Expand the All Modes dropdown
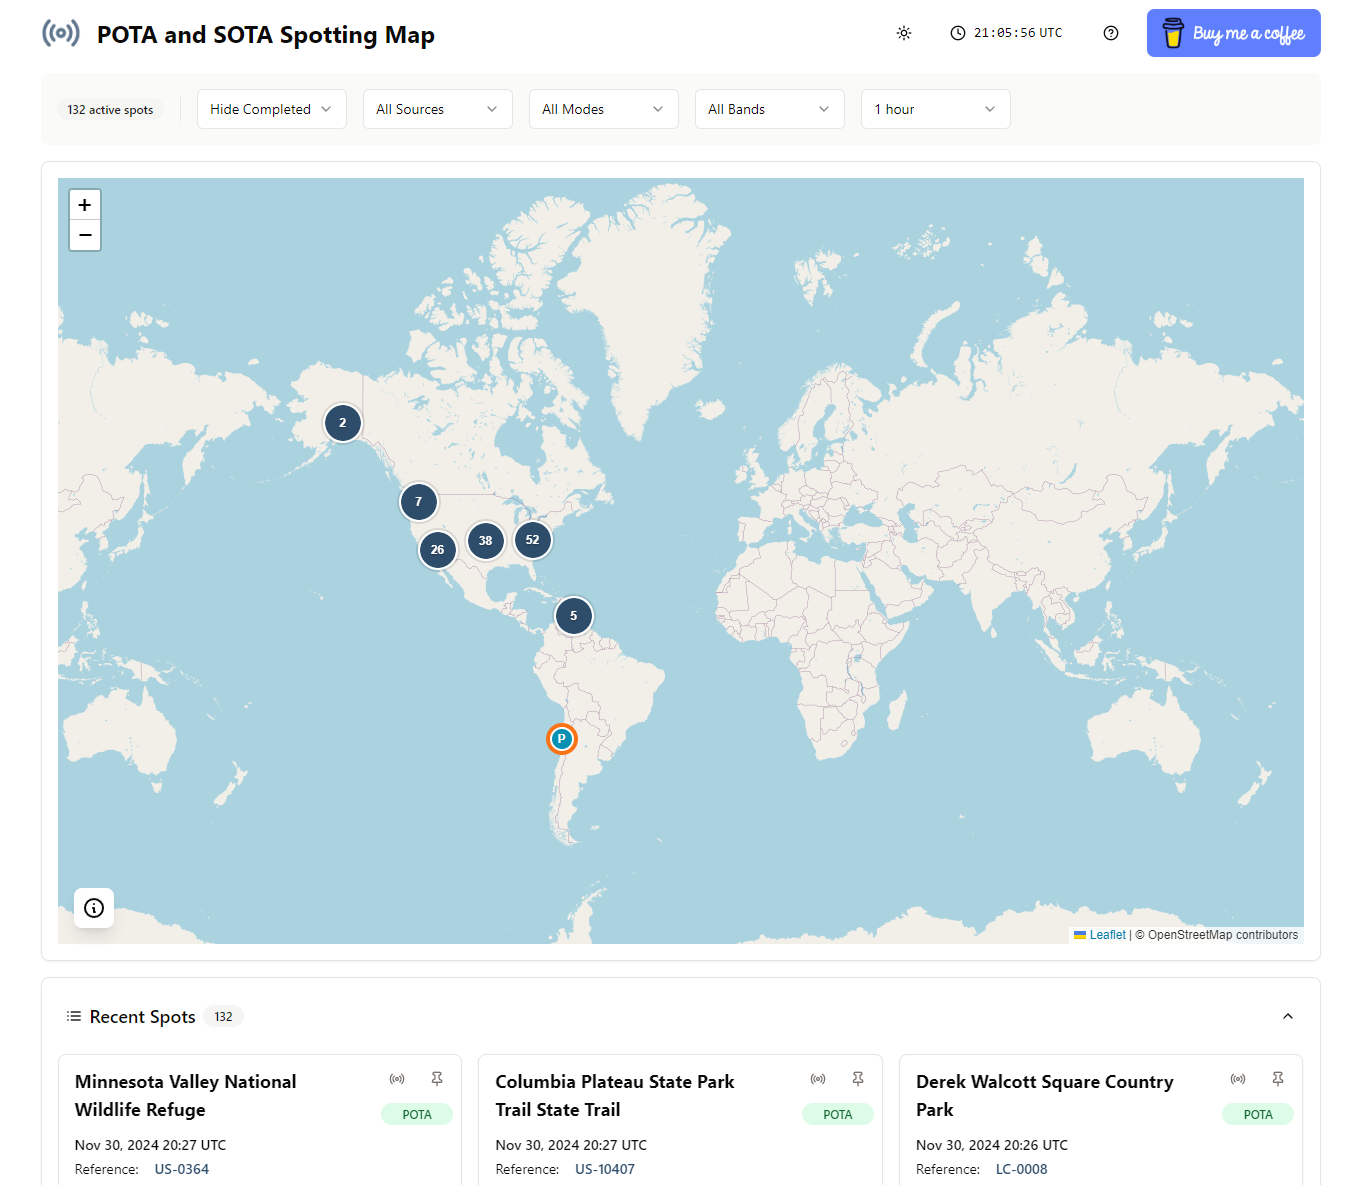This screenshot has width=1349, height=1185. [x=603, y=109]
